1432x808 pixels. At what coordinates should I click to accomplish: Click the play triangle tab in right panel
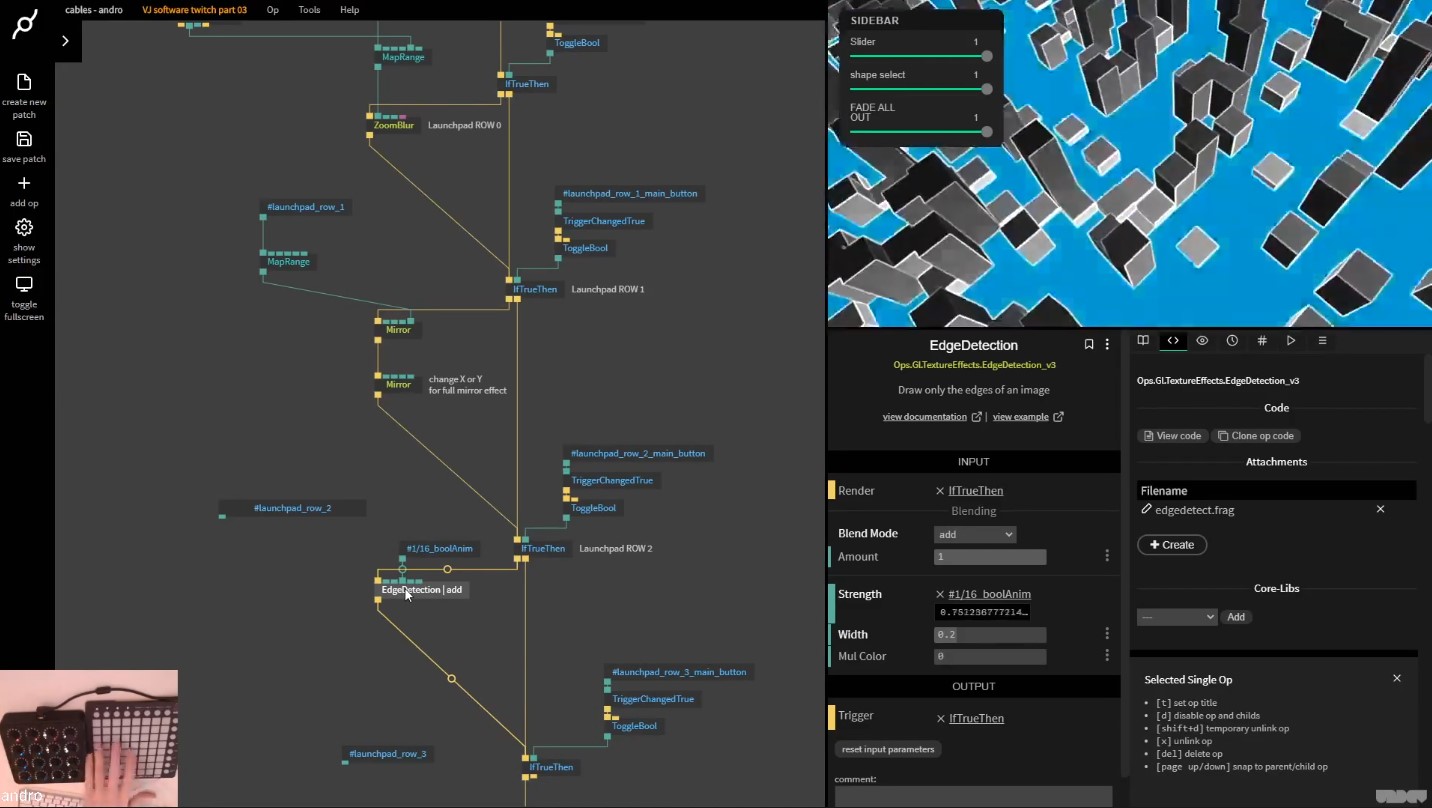pos(1291,340)
